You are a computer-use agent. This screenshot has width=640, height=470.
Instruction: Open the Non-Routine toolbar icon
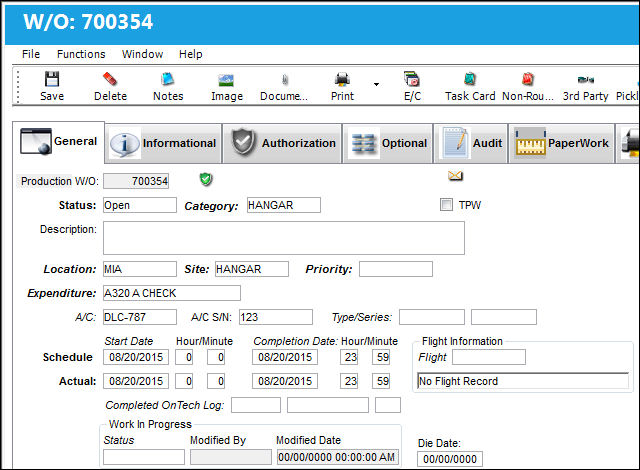(x=528, y=79)
